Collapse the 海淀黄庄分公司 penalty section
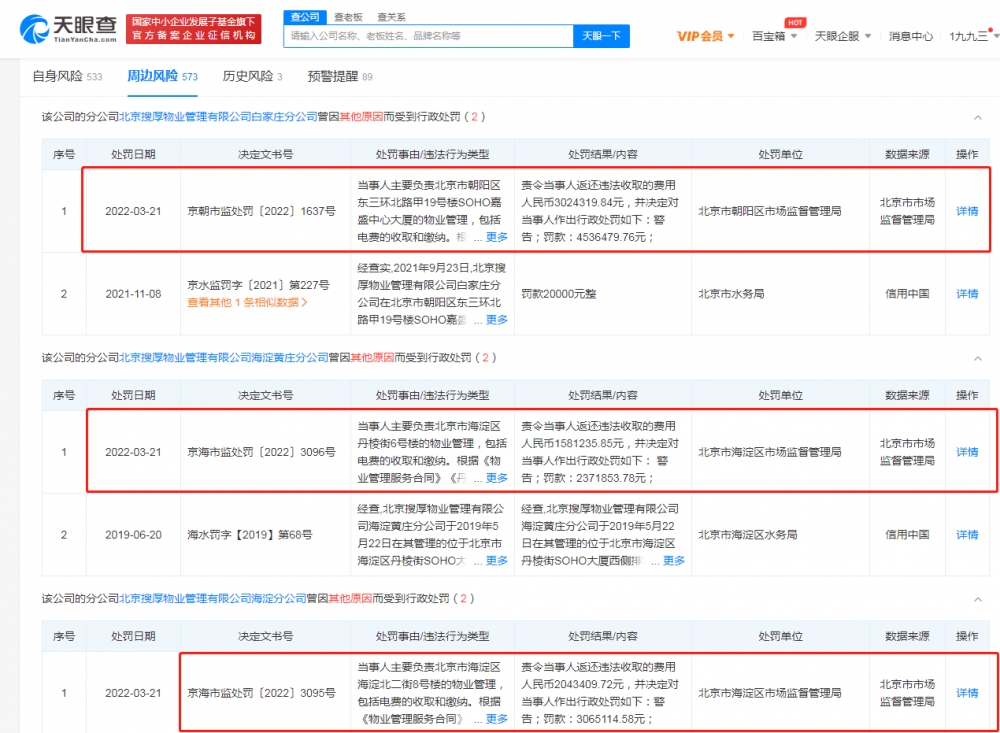The height and width of the screenshot is (733, 1000). [x=978, y=359]
